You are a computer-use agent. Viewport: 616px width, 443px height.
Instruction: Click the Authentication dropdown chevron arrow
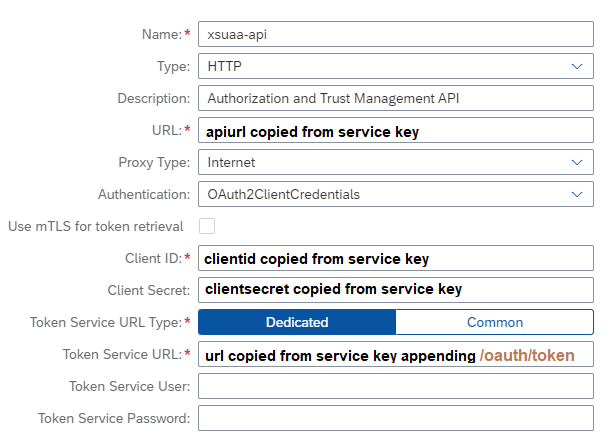pos(577,194)
